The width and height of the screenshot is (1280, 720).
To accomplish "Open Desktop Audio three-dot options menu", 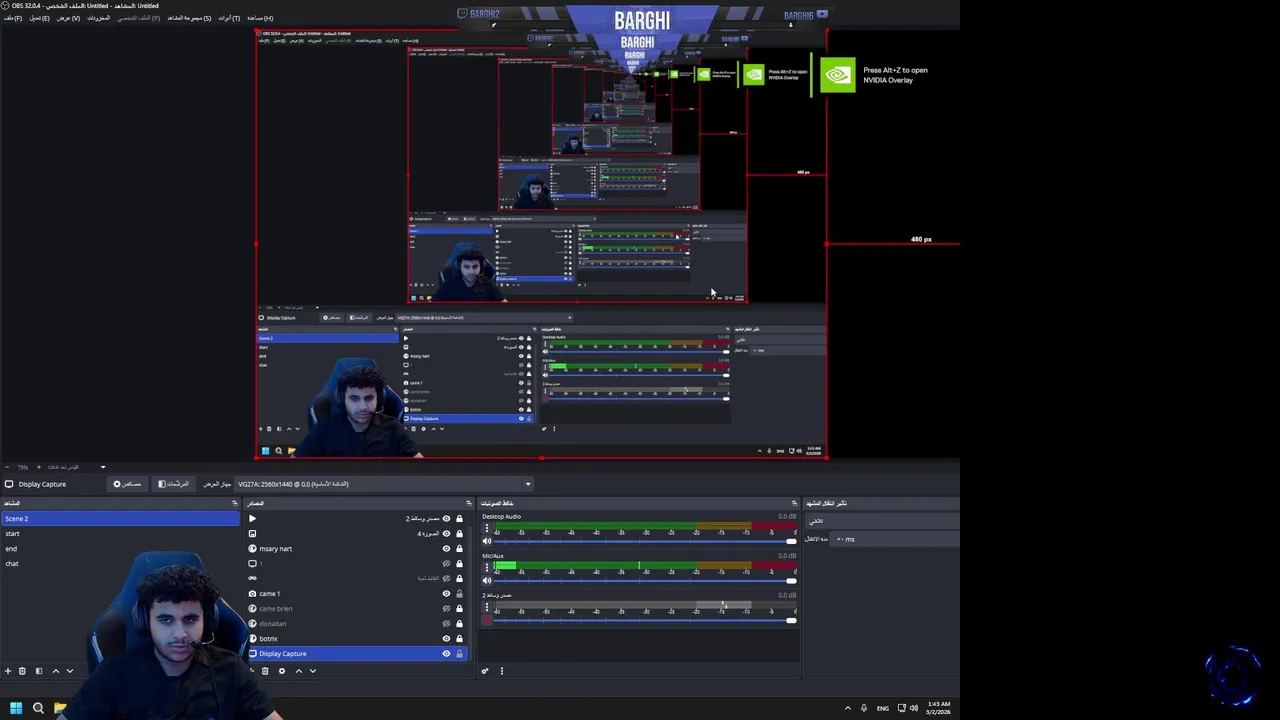I will click(487, 529).
